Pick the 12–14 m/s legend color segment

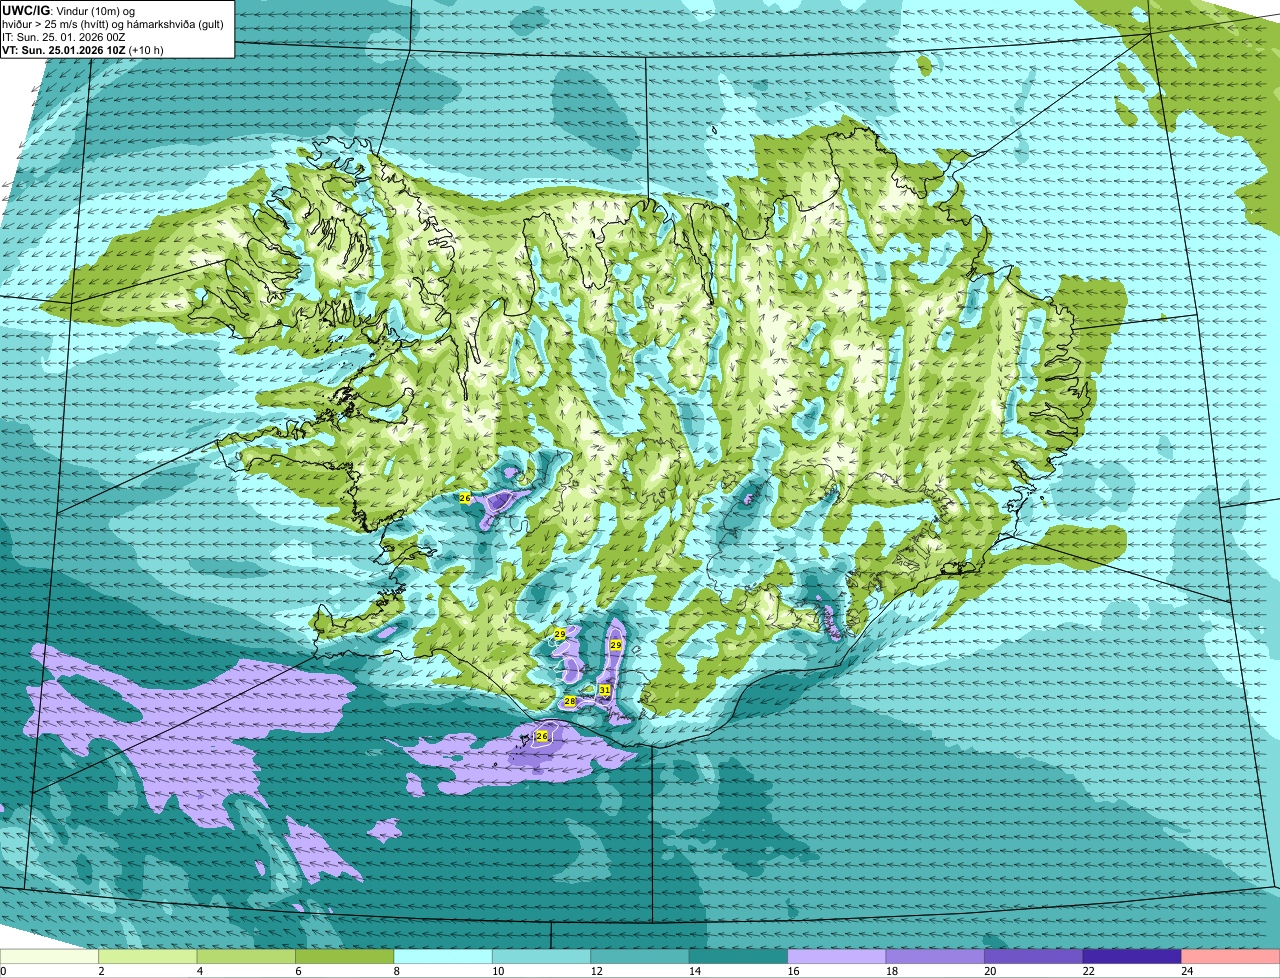coord(642,956)
